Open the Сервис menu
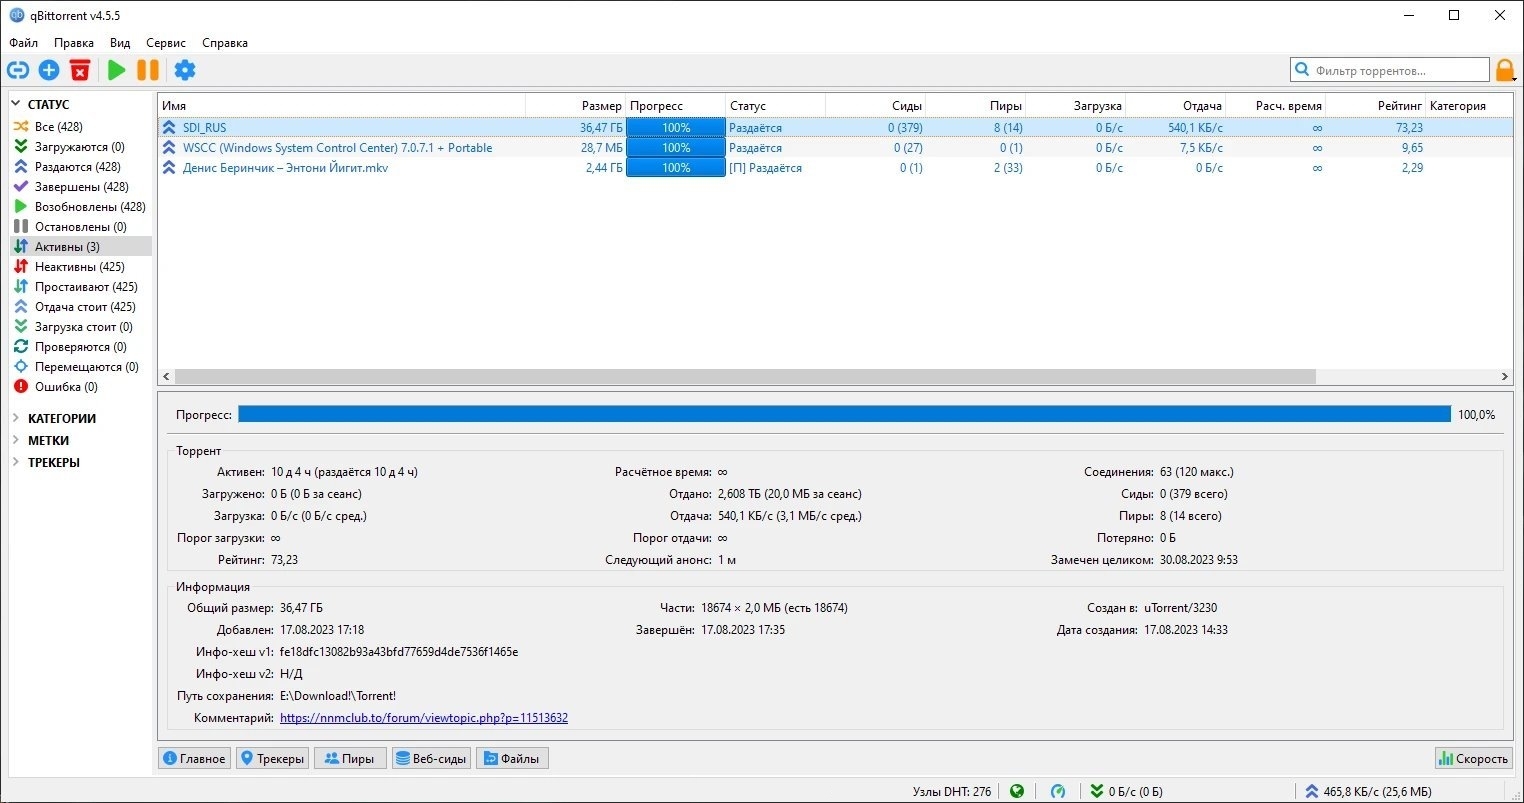 point(166,43)
